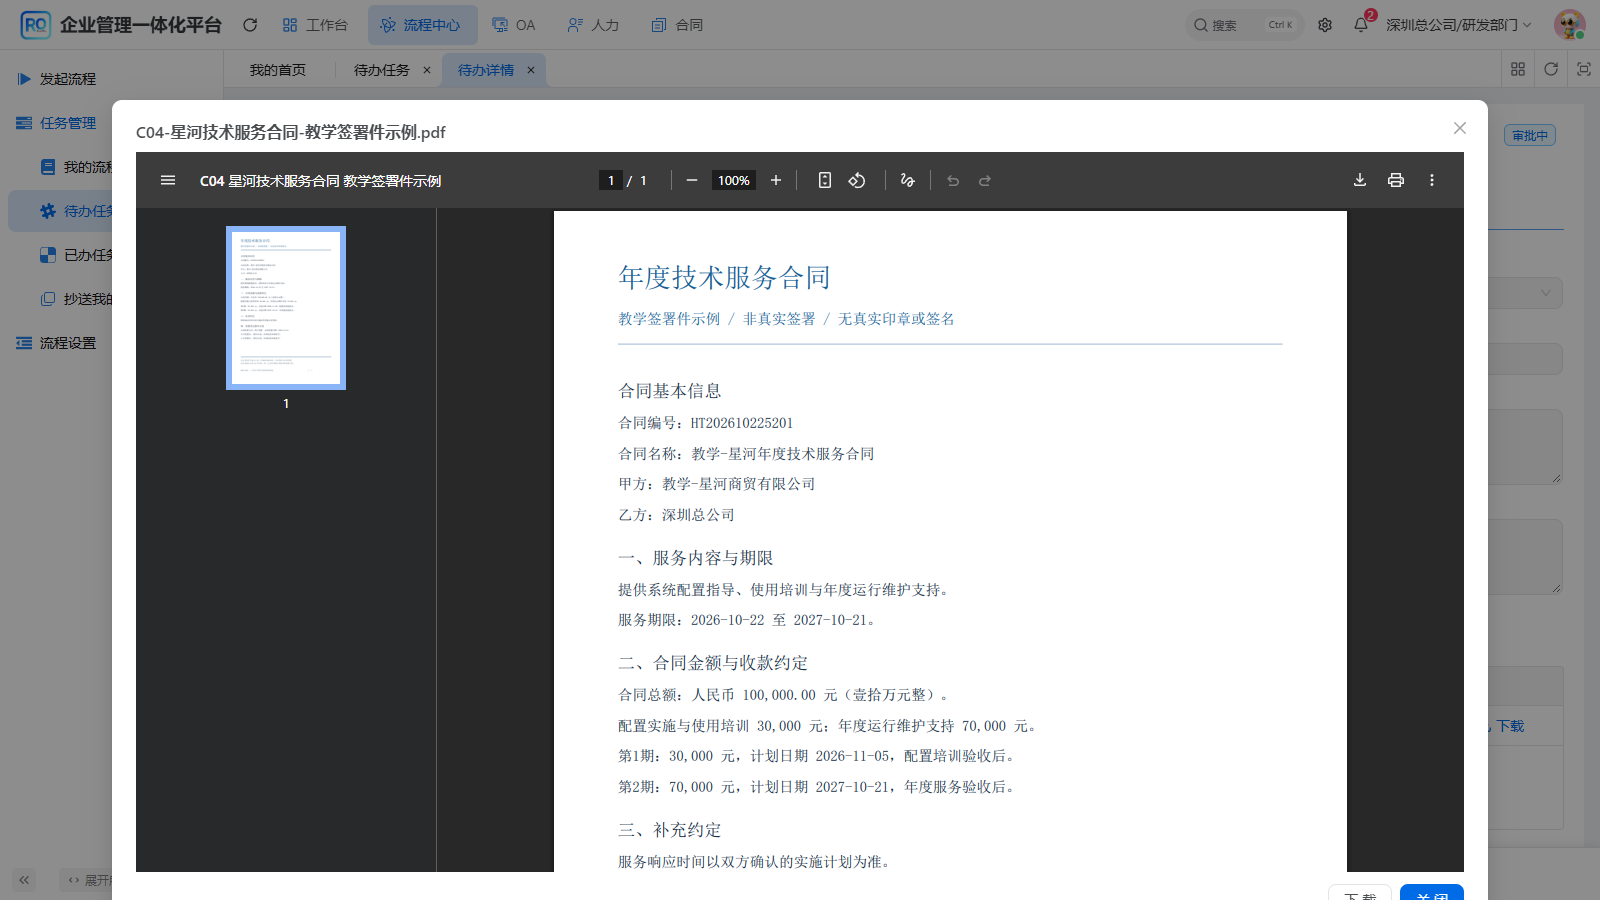Switch to the 我的首页 tab

point(278,70)
